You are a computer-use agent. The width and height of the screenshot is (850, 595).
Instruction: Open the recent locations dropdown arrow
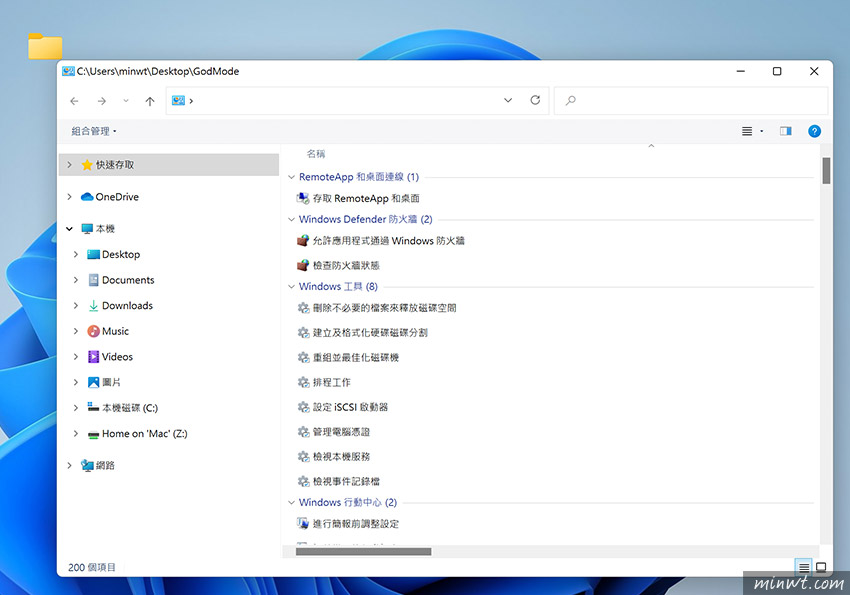click(x=126, y=101)
